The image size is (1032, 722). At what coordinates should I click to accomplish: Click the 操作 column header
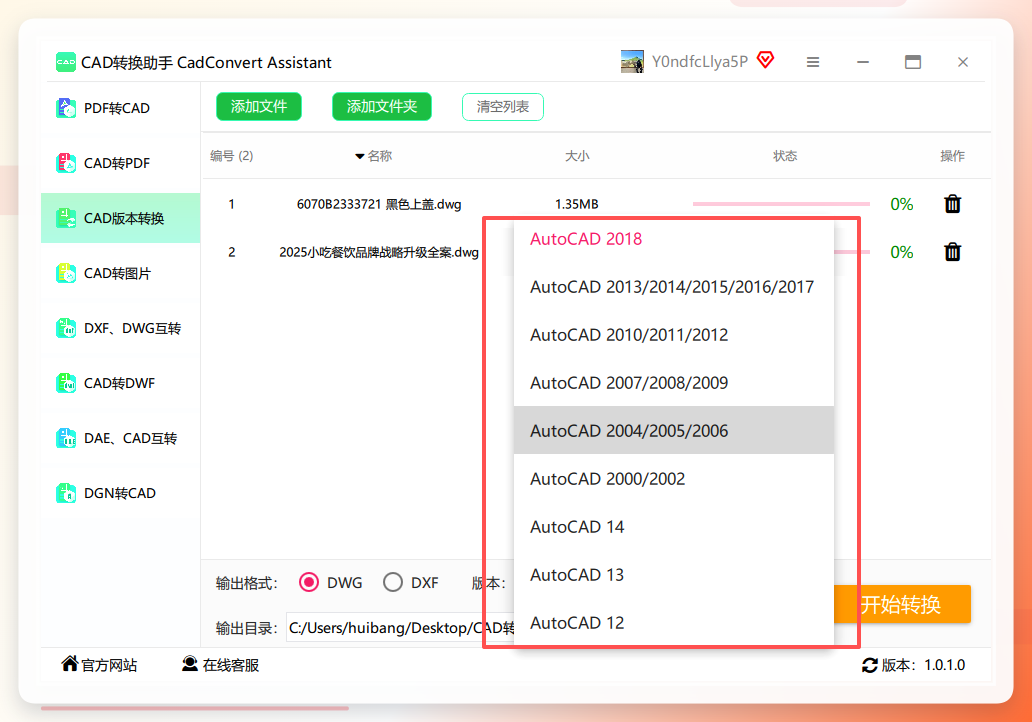click(952, 156)
